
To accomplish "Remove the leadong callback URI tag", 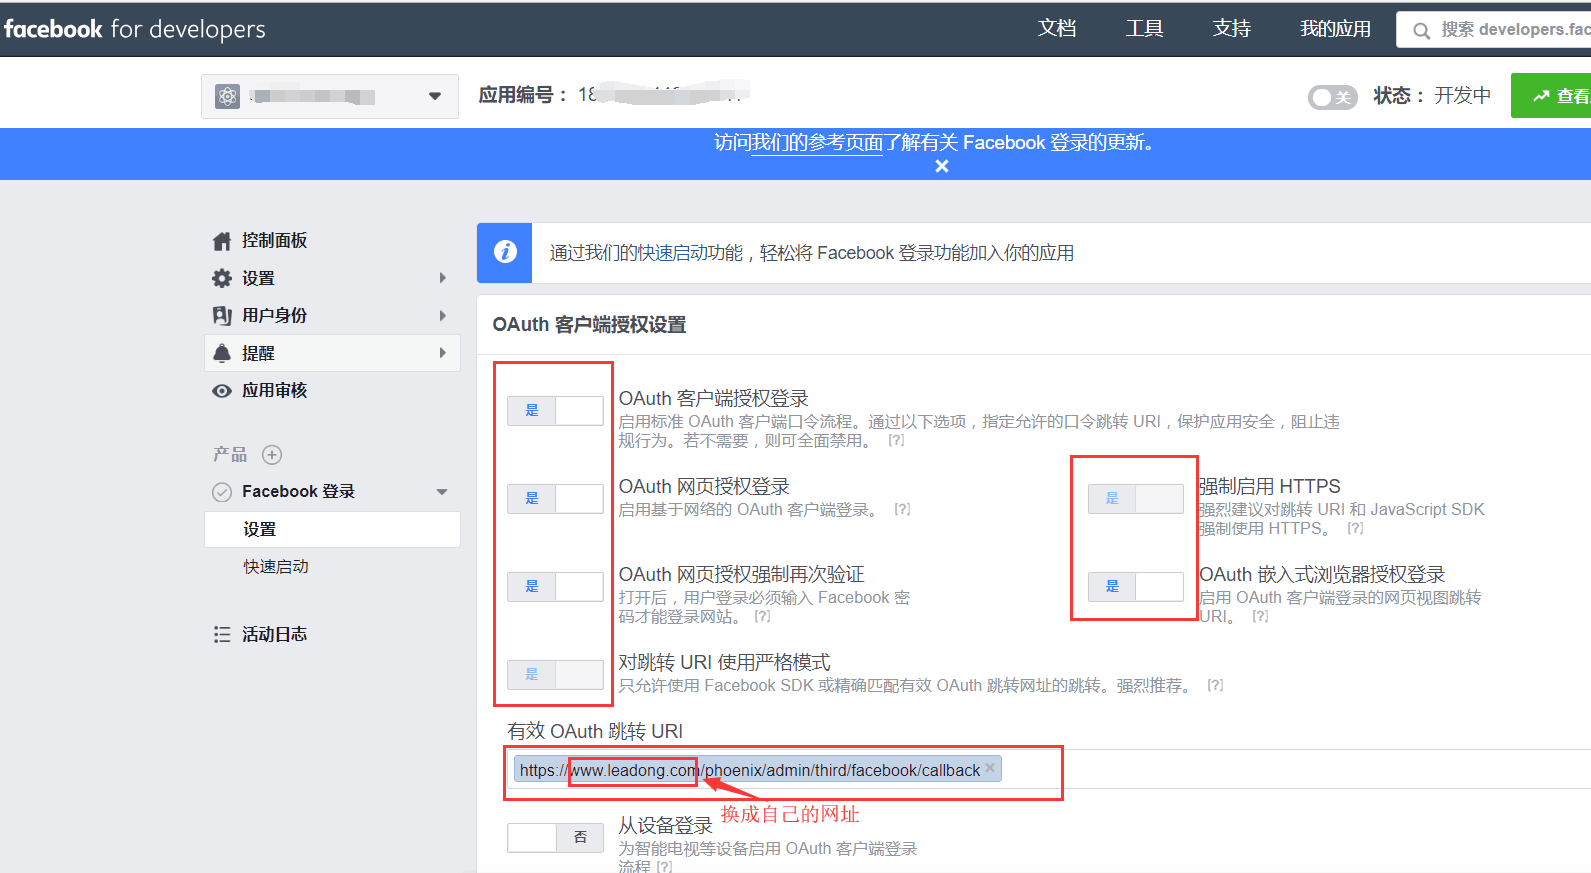I will [x=990, y=768].
